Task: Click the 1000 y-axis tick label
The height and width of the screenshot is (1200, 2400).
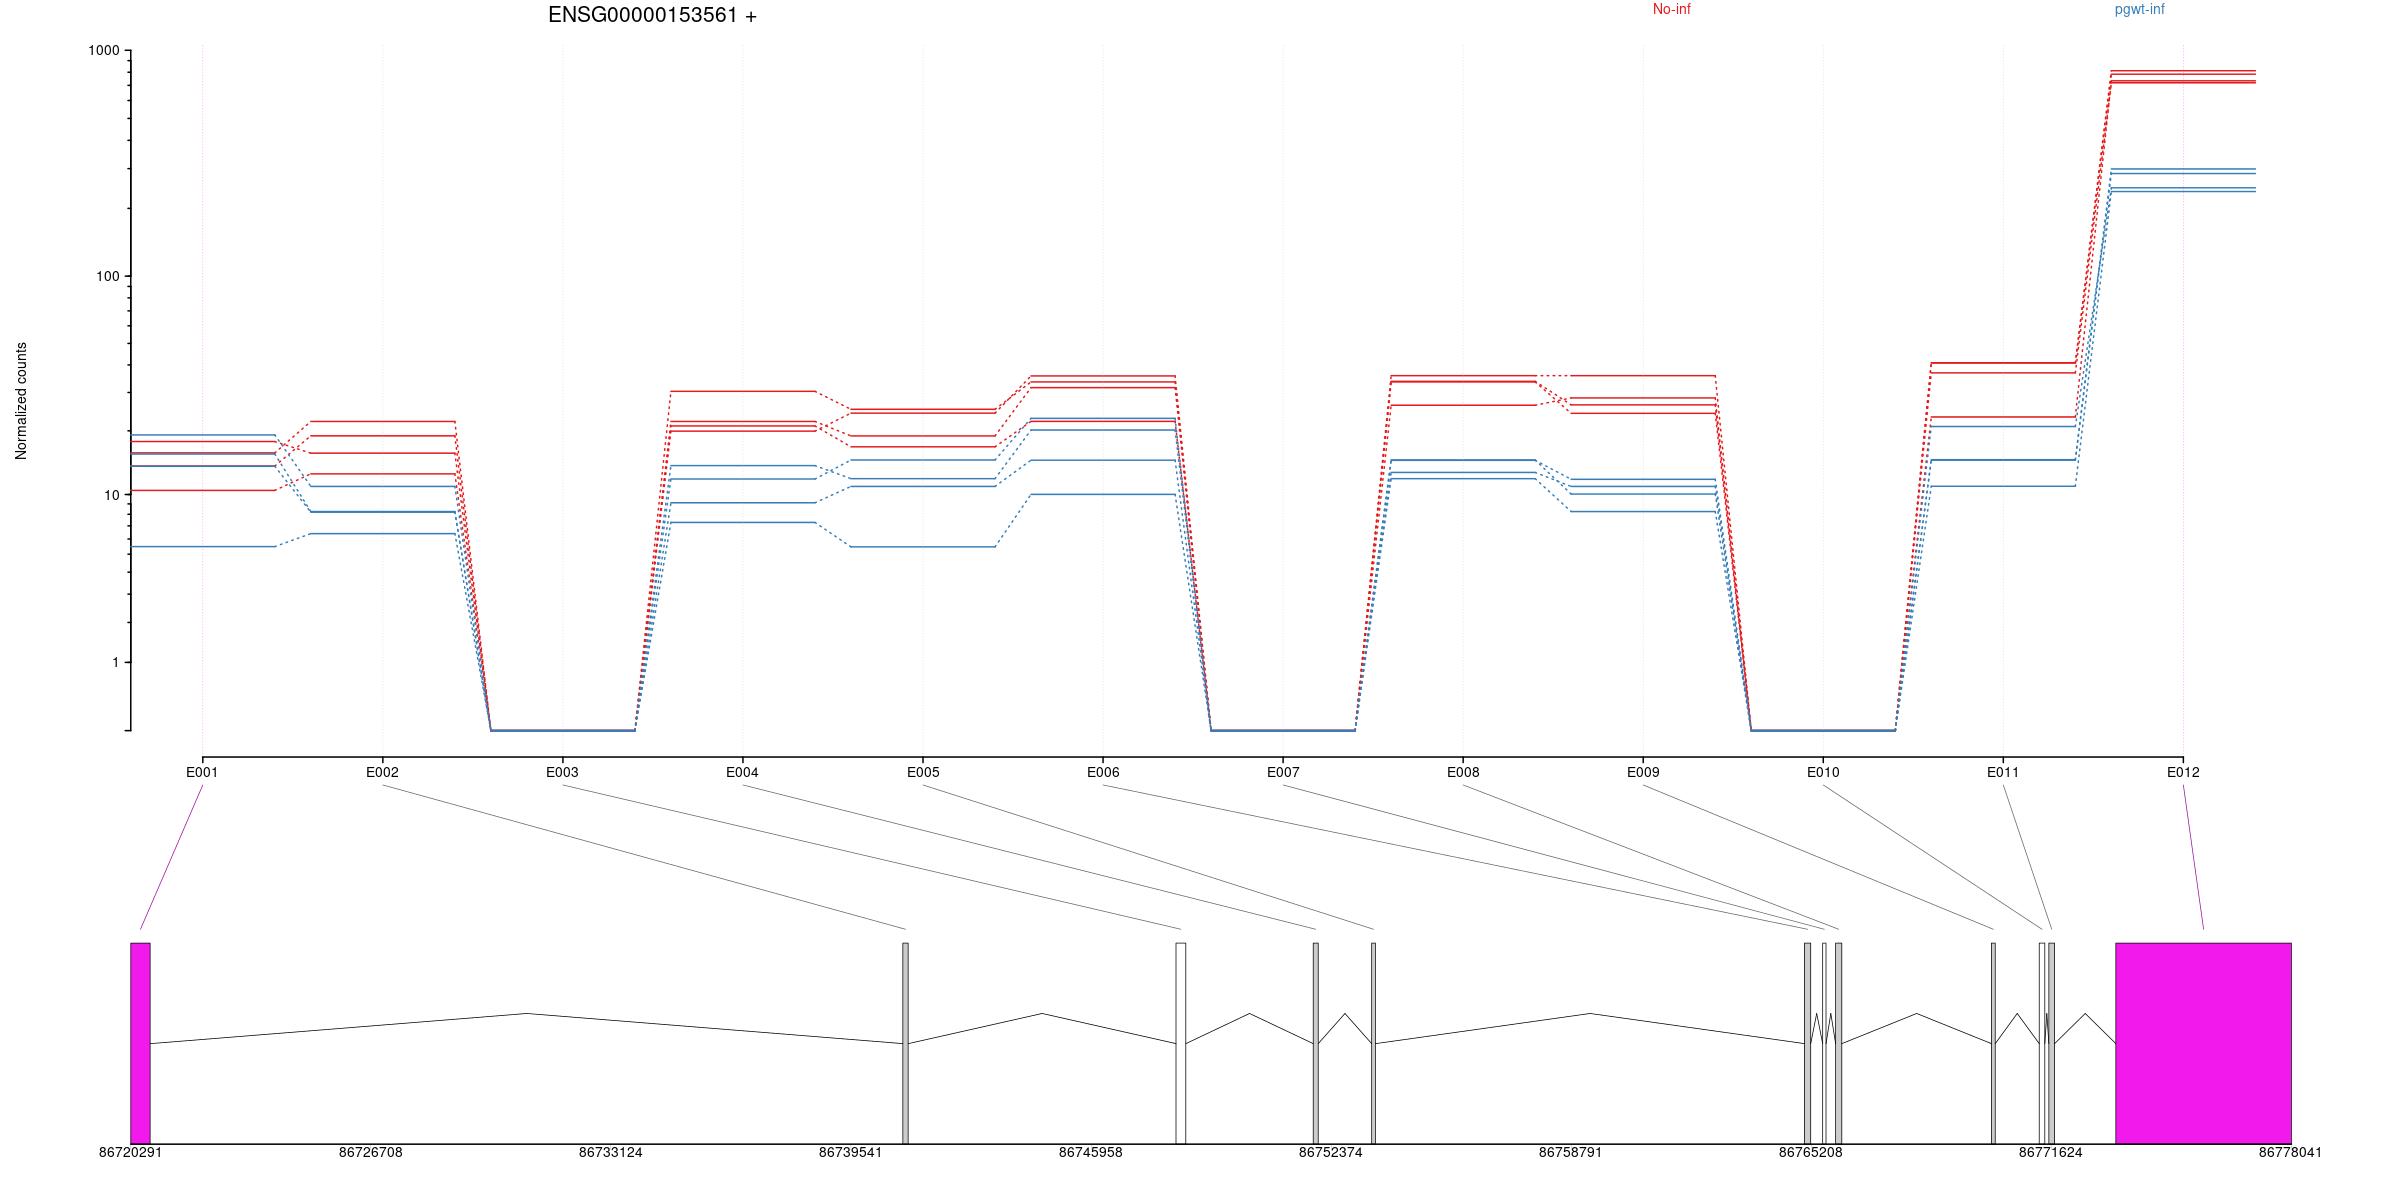Action: (x=104, y=51)
